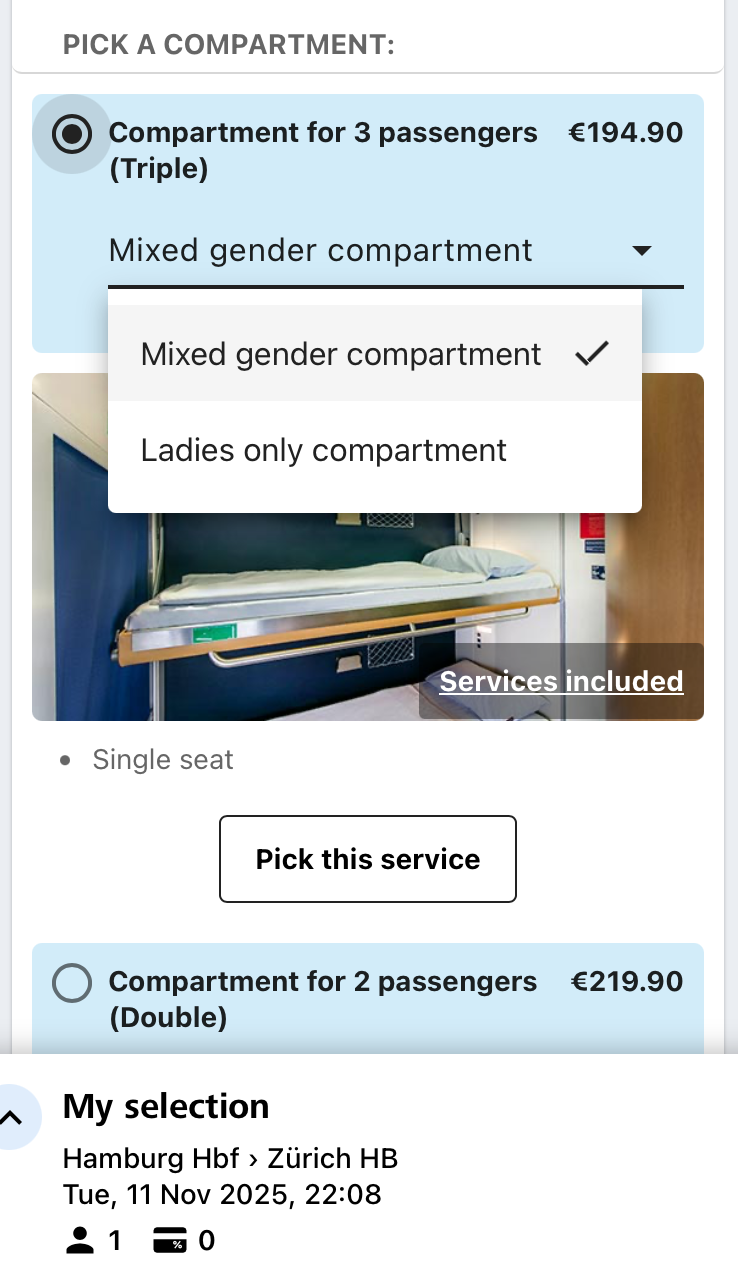The width and height of the screenshot is (738, 1274).
Task: Open the Services included link
Action: [561, 682]
